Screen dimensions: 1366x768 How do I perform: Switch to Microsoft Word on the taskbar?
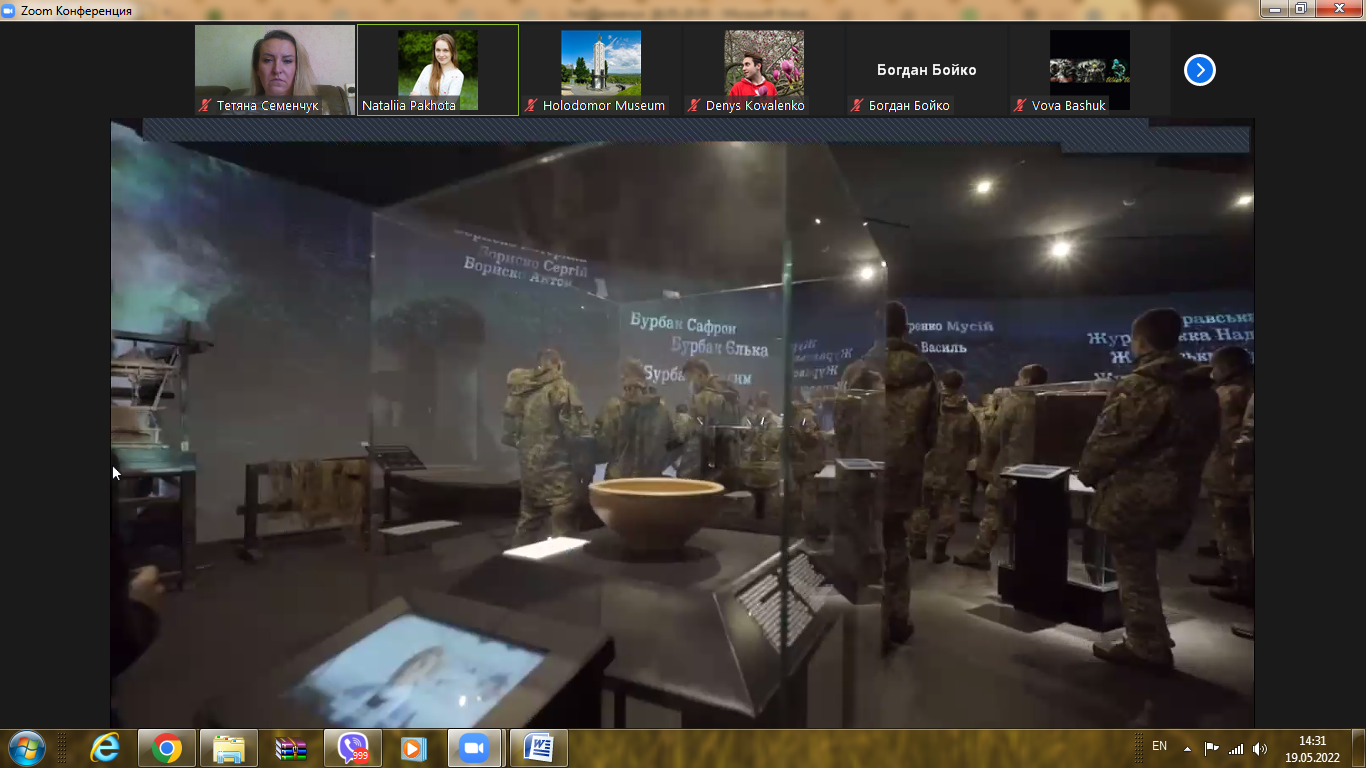pyautogui.click(x=538, y=748)
